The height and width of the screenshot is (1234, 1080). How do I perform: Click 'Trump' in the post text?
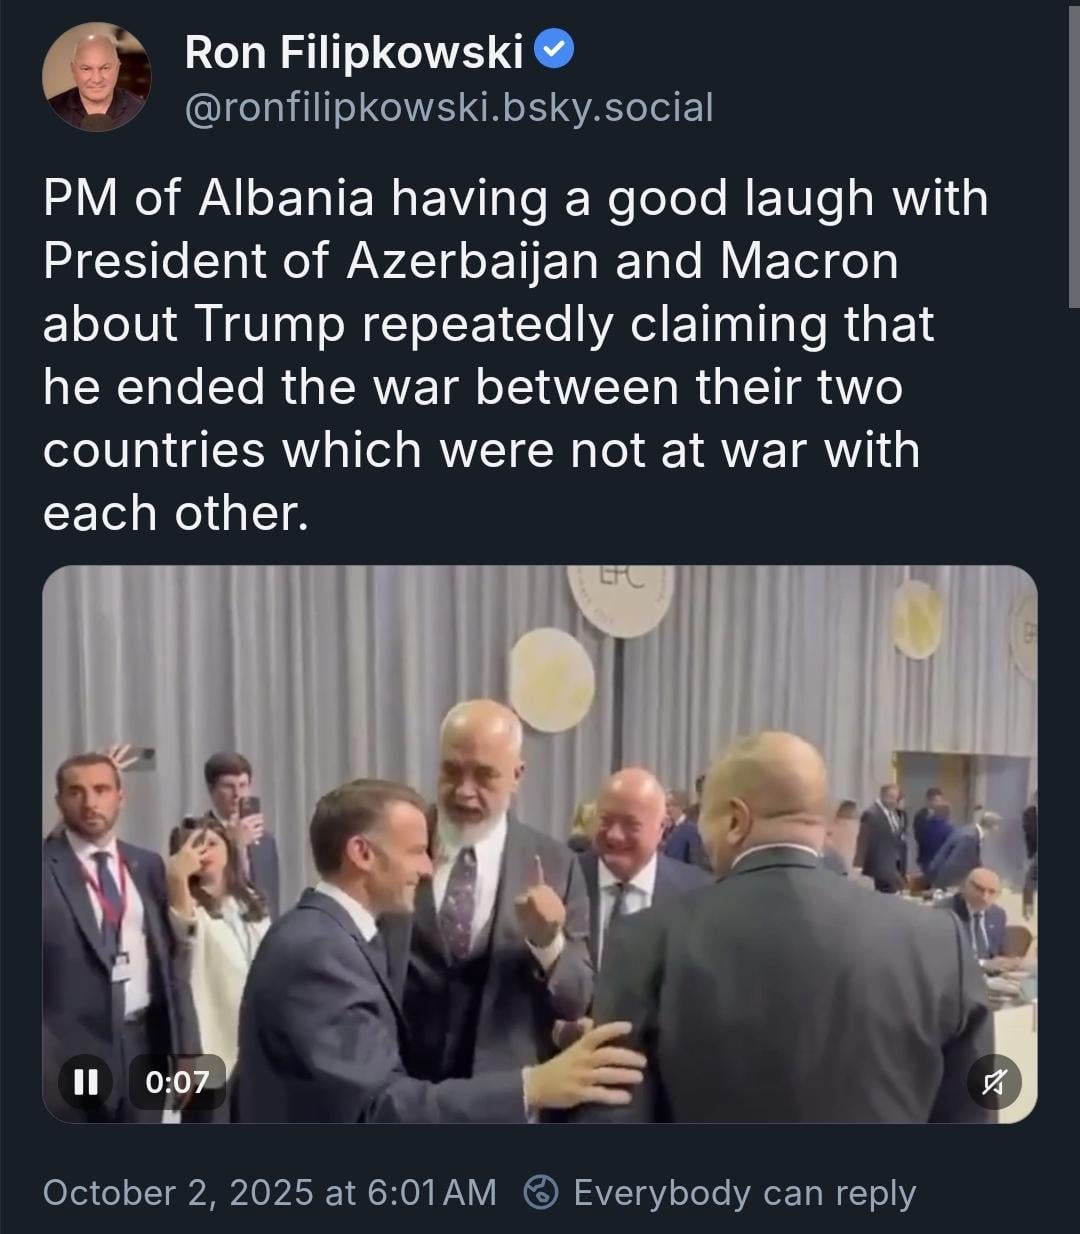(x=269, y=323)
